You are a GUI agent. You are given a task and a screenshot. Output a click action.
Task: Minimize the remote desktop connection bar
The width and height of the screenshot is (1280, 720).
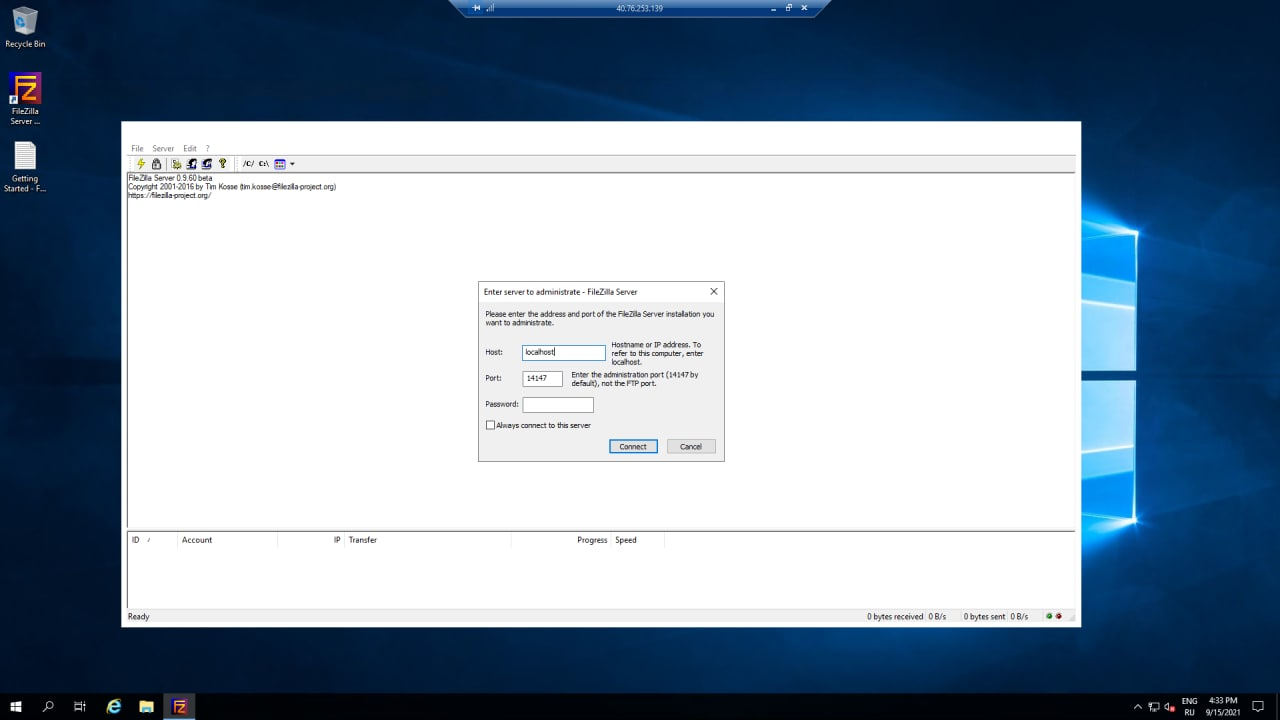pos(773,8)
